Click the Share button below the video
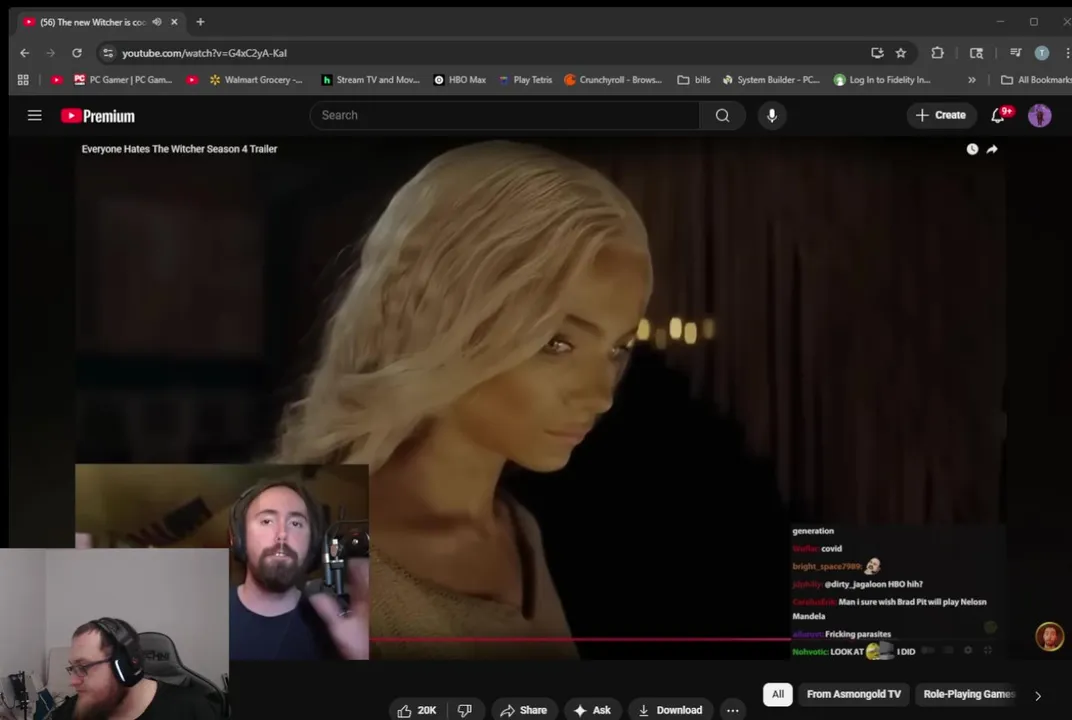 524,710
